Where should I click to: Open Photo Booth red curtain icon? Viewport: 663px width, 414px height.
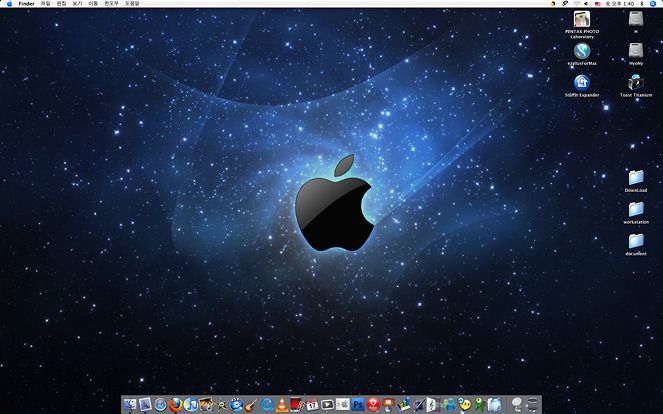click(297, 405)
